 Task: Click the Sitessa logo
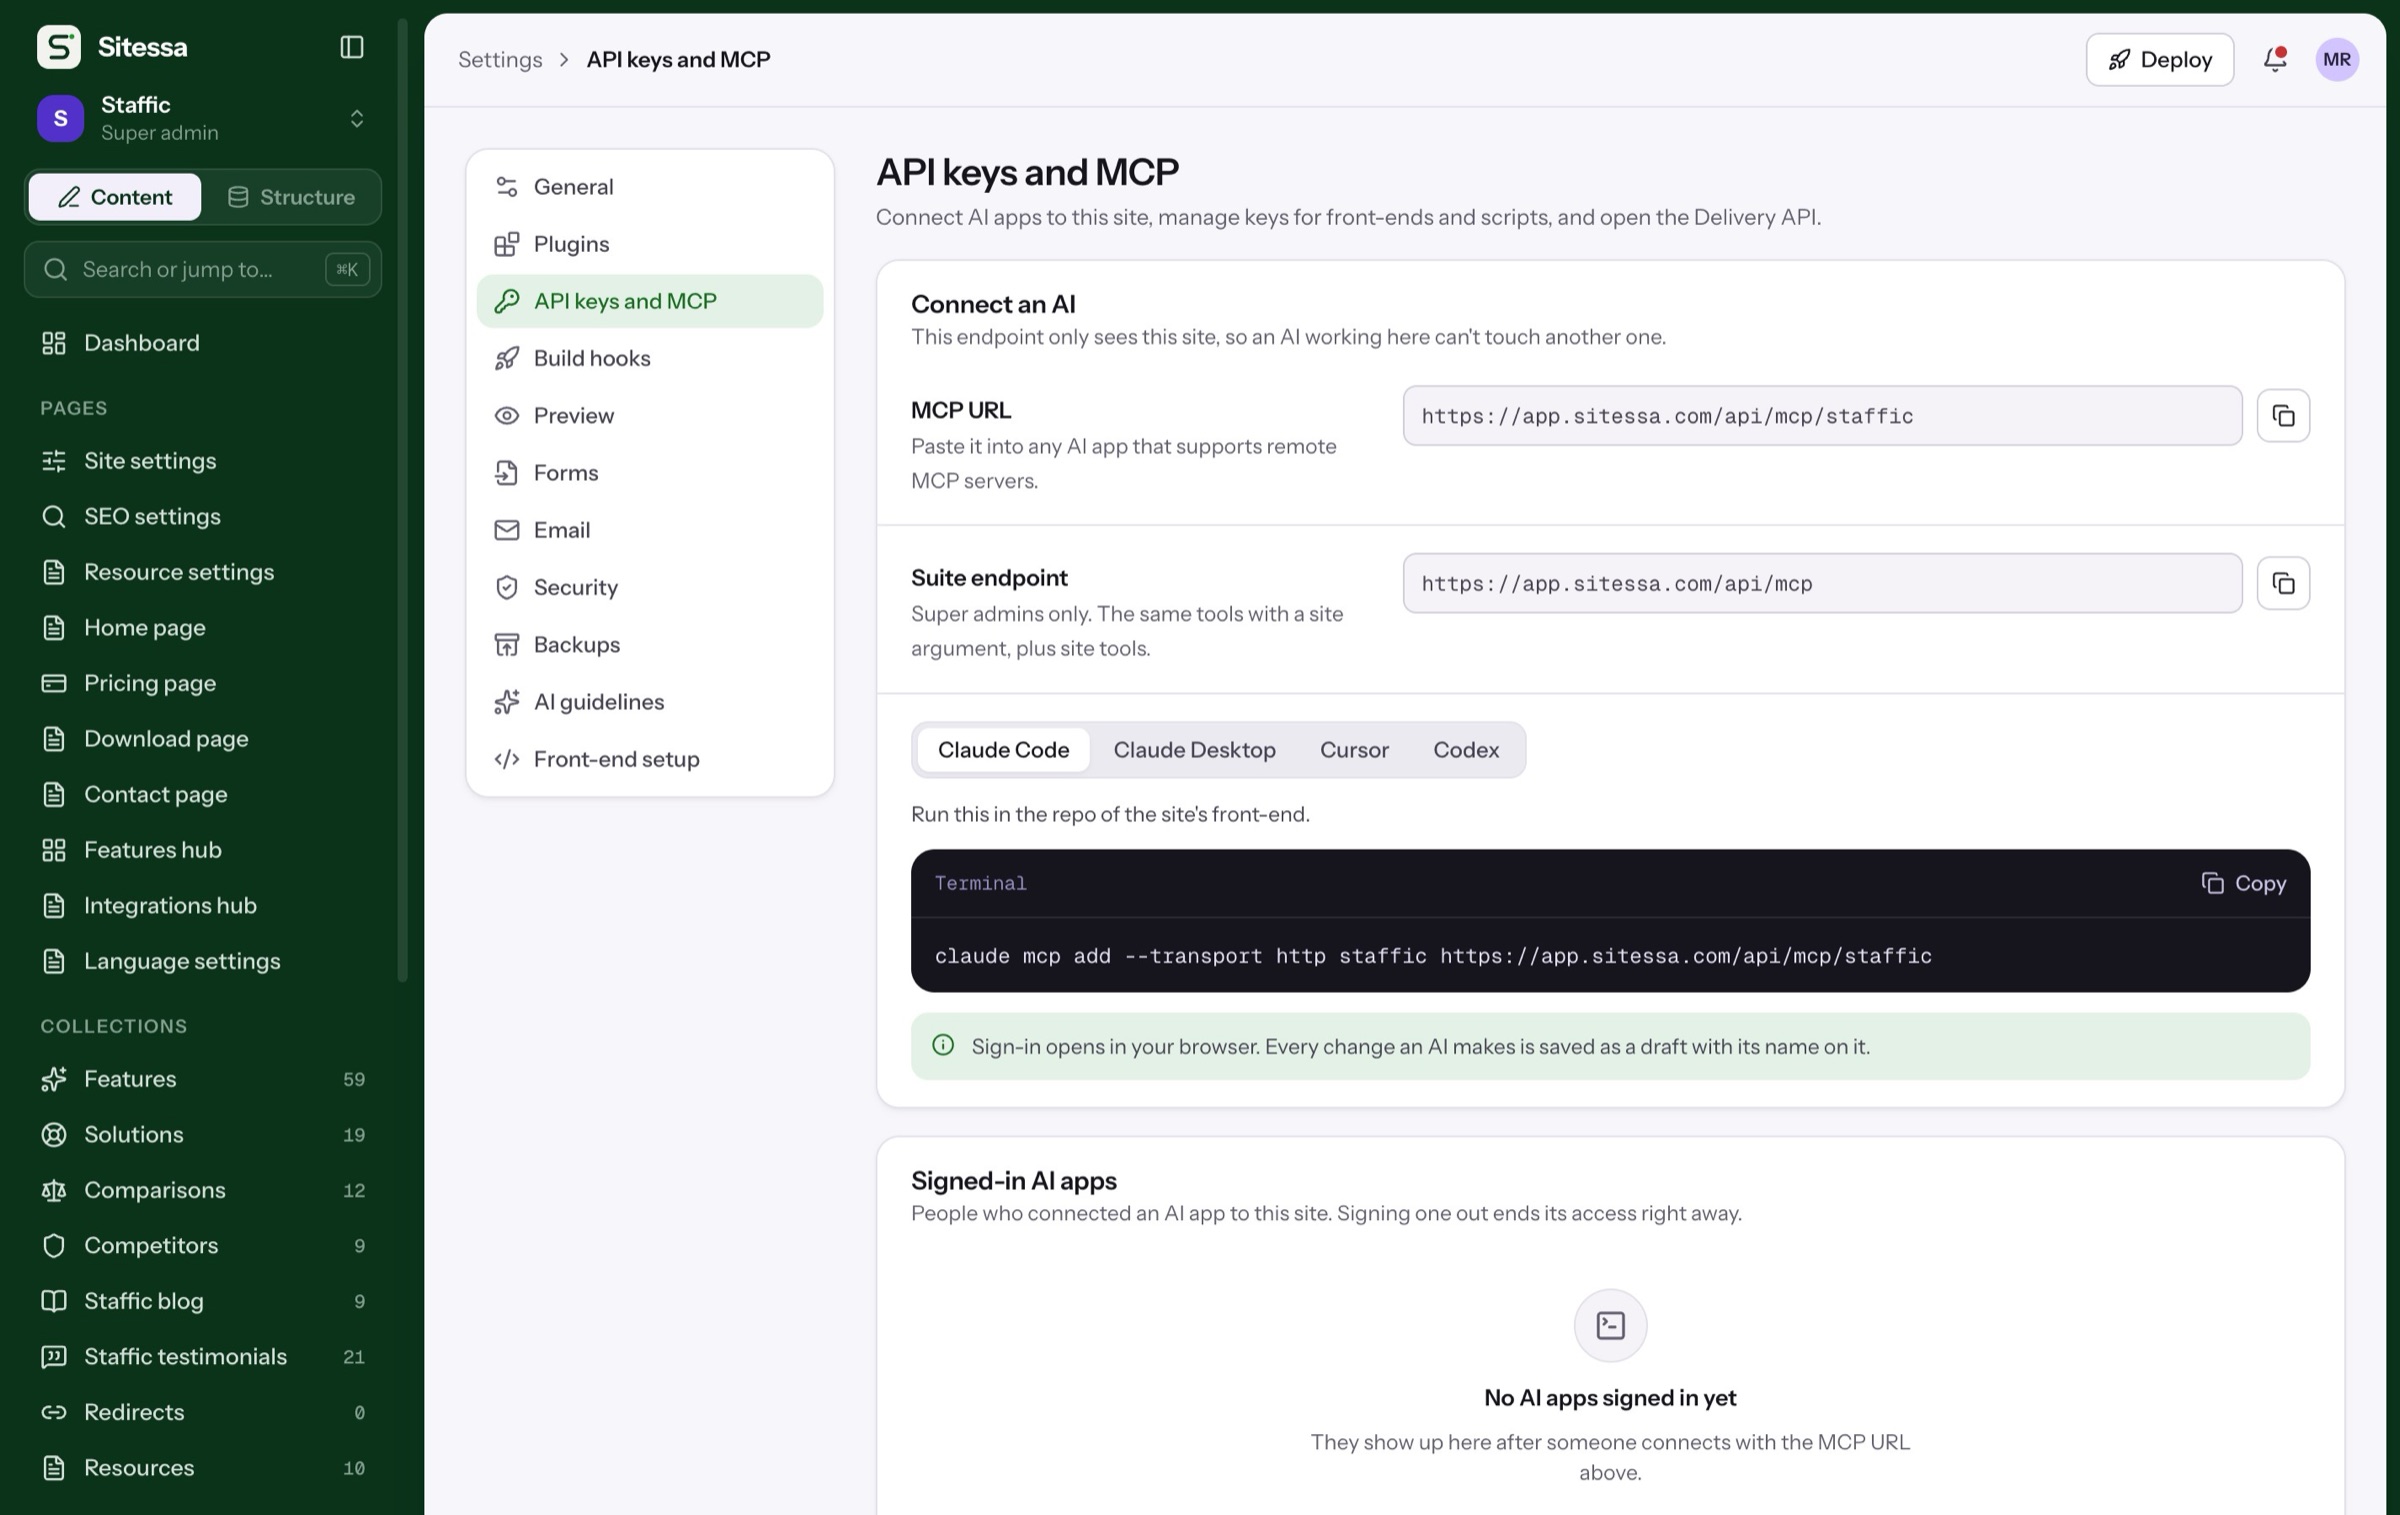point(59,47)
